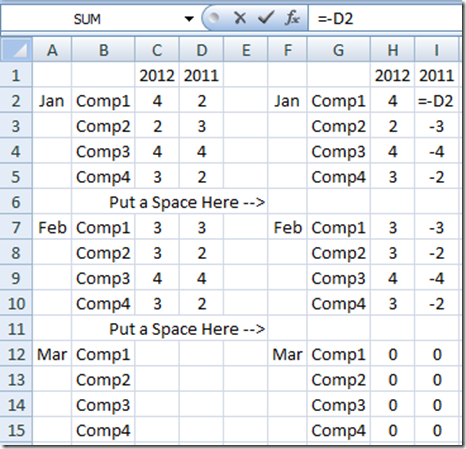
Task: Expand the Name Box dropdown arrow
Action: coord(189,19)
